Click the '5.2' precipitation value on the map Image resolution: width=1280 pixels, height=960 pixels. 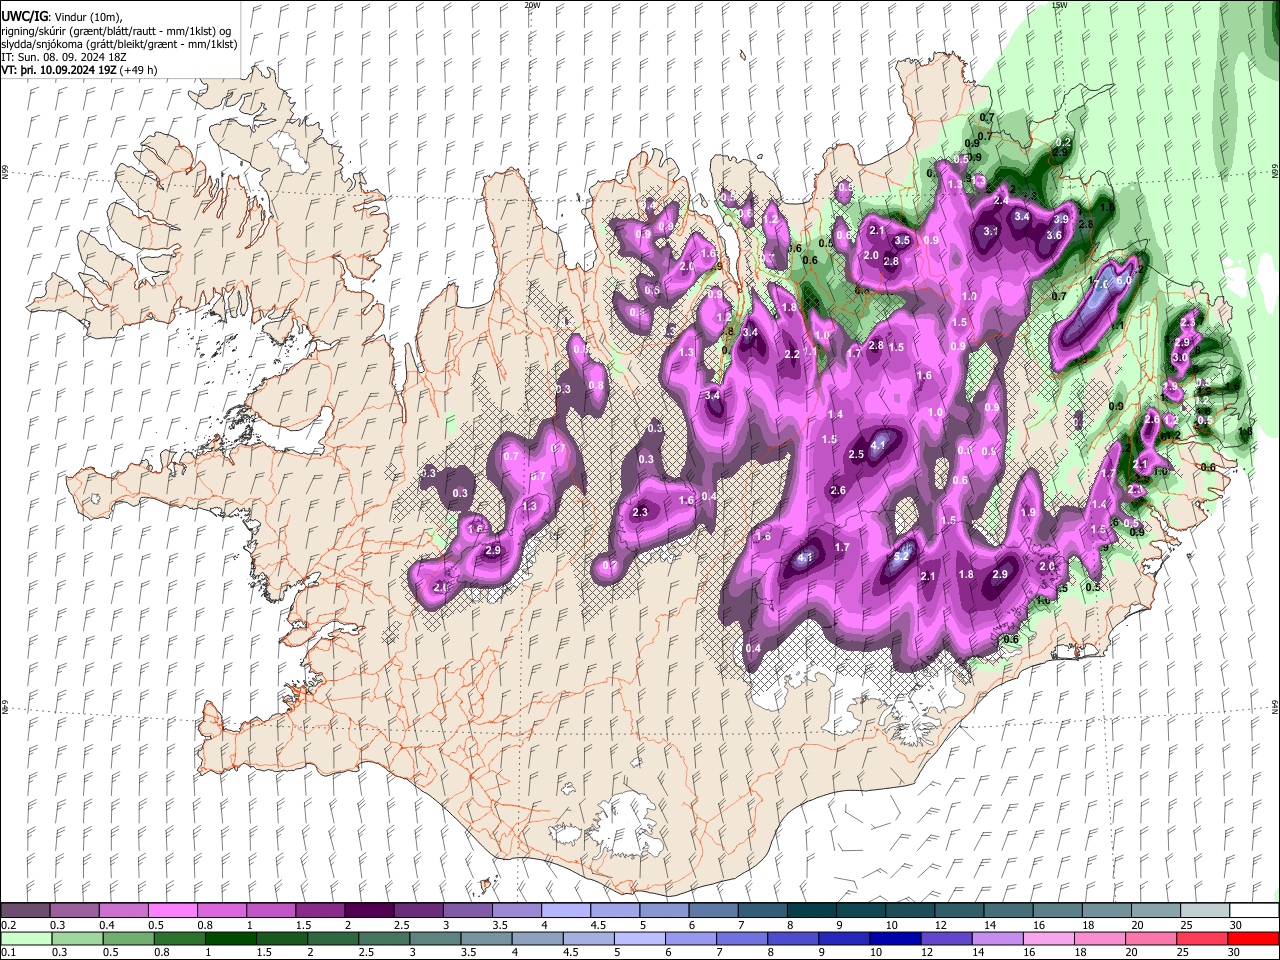[900, 557]
